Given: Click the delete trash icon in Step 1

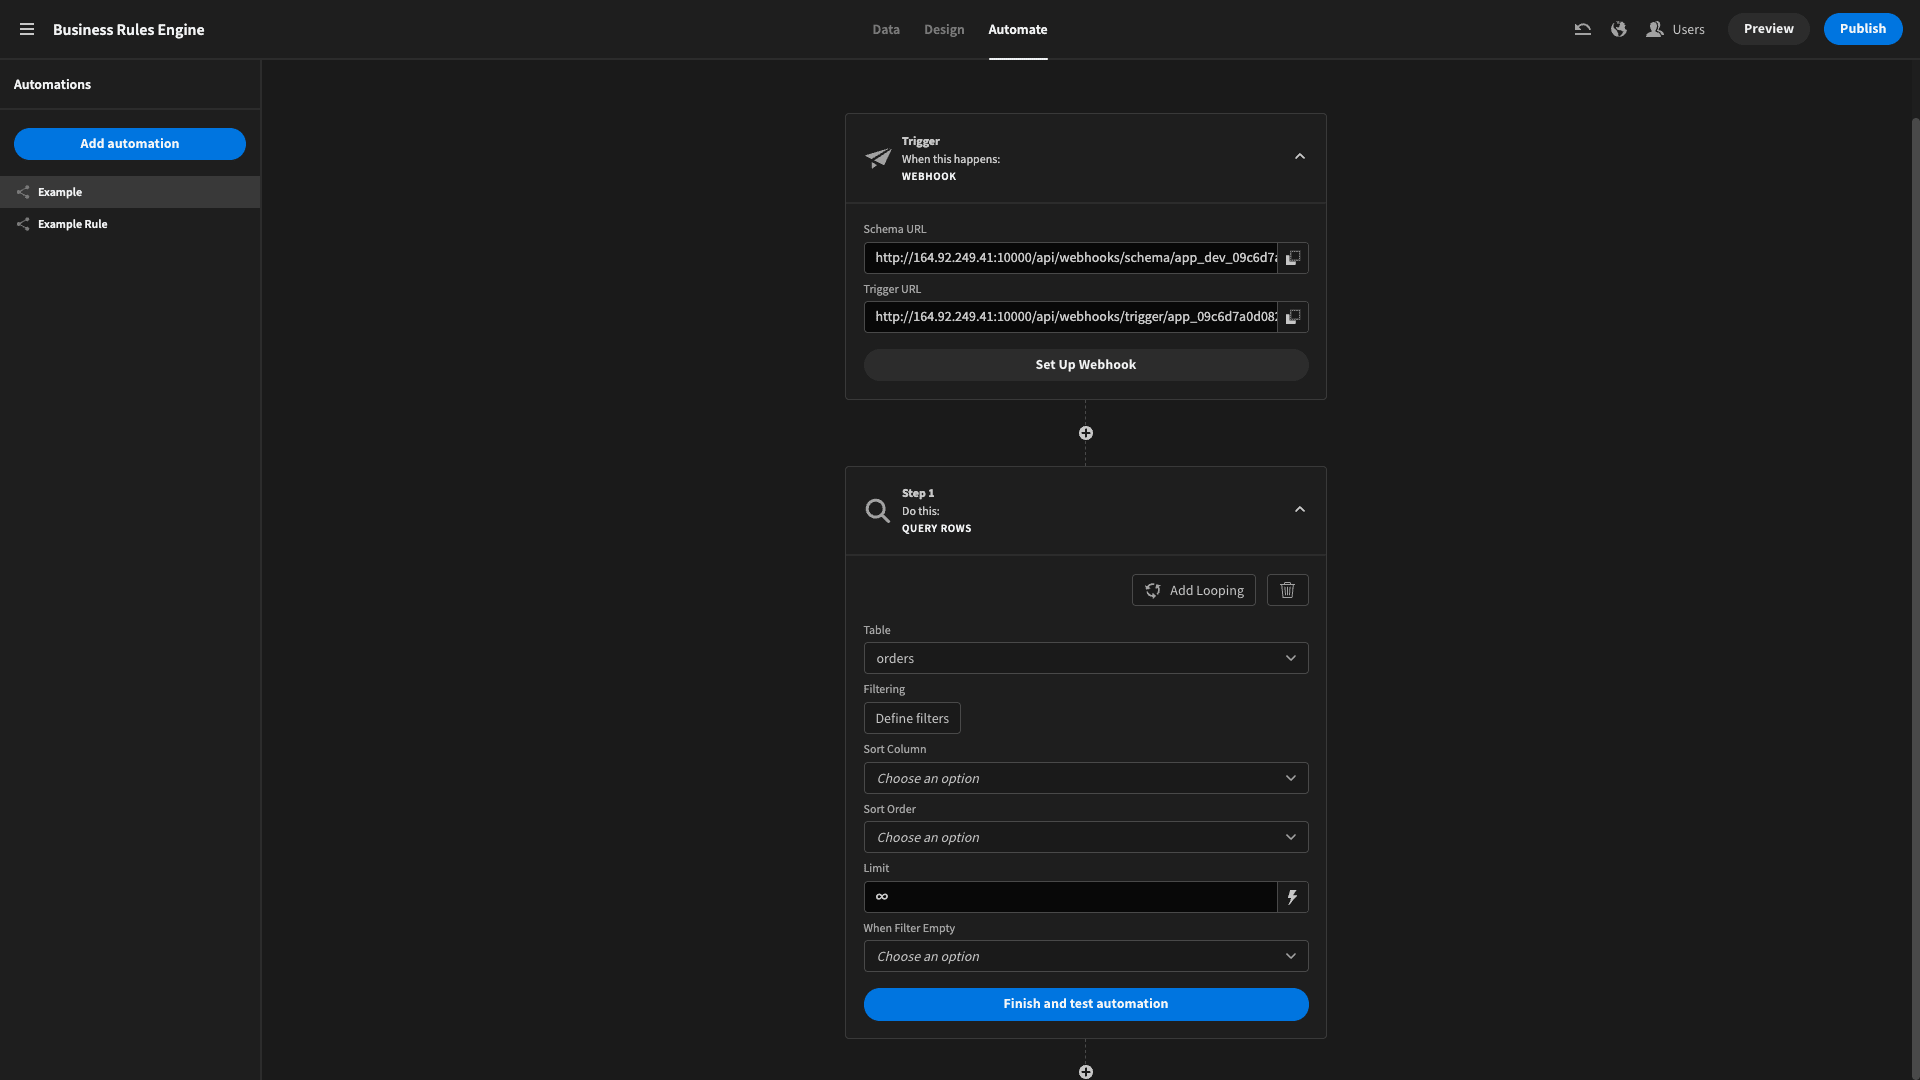Looking at the screenshot, I should pyautogui.click(x=1287, y=589).
